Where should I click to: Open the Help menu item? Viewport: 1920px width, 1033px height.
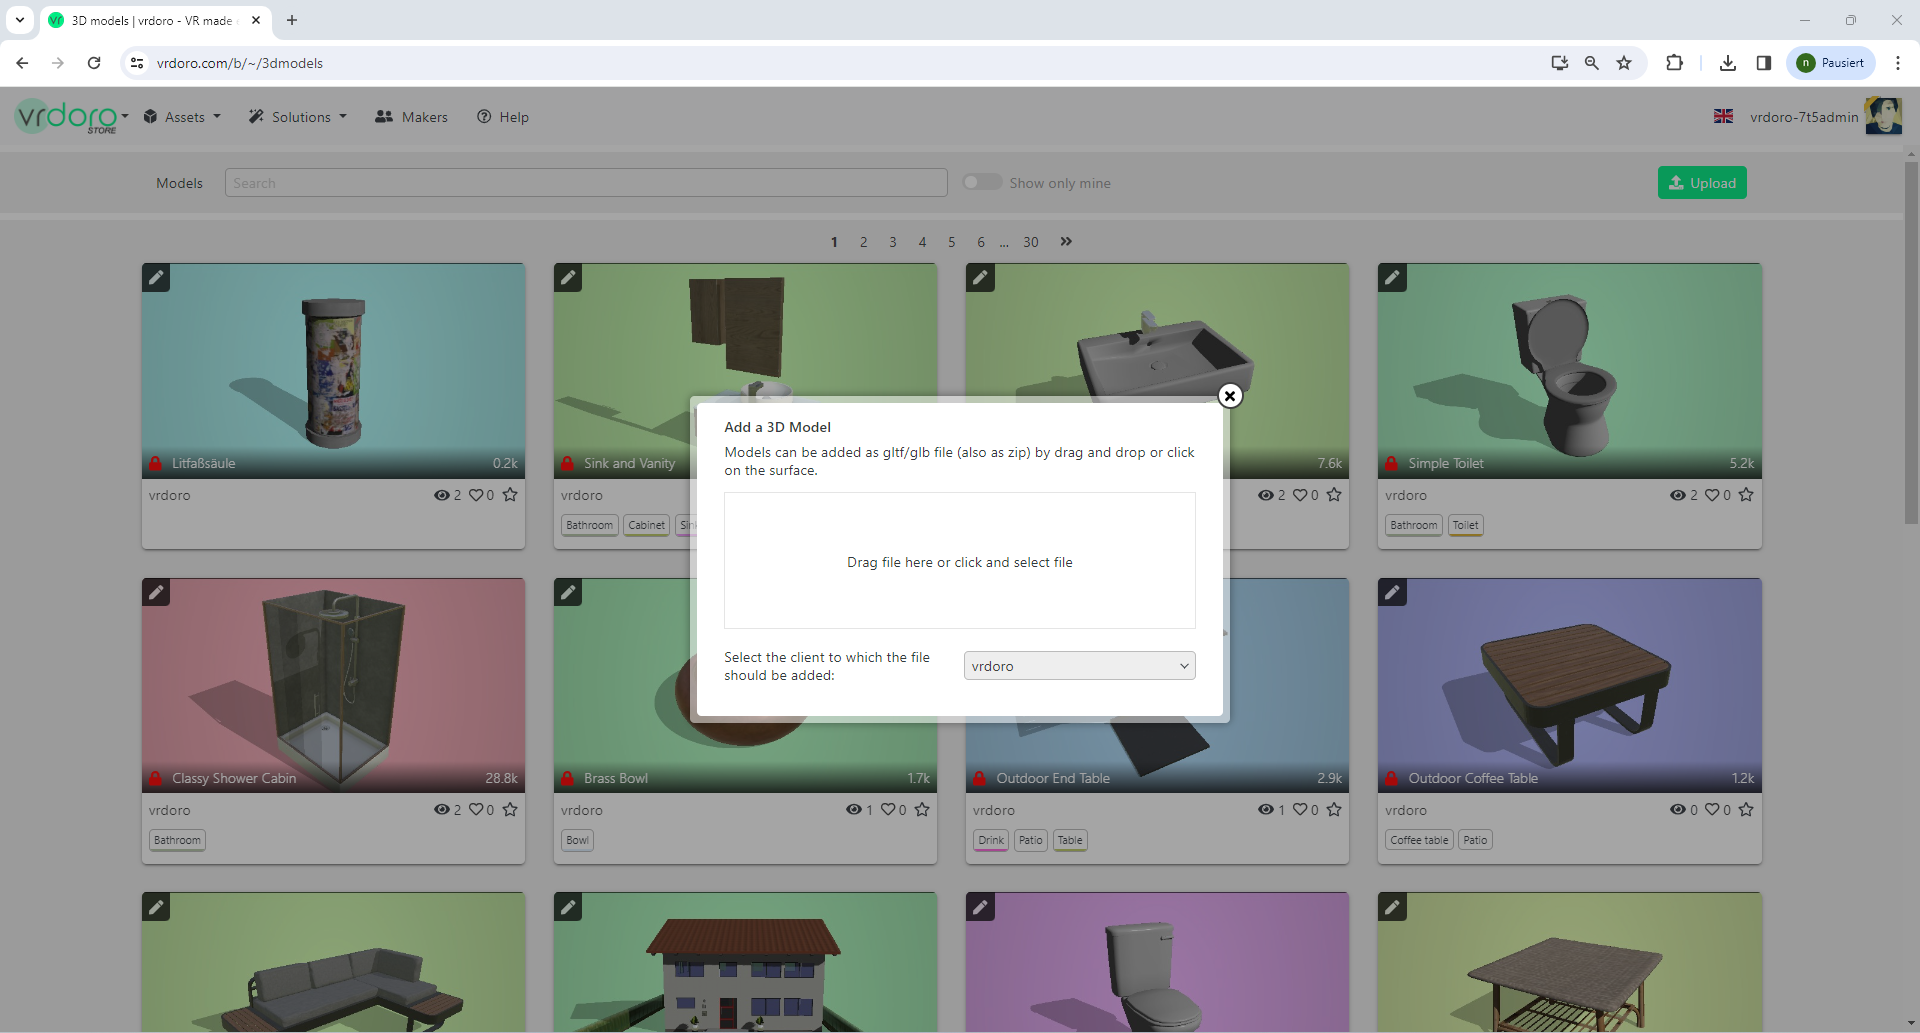503,117
